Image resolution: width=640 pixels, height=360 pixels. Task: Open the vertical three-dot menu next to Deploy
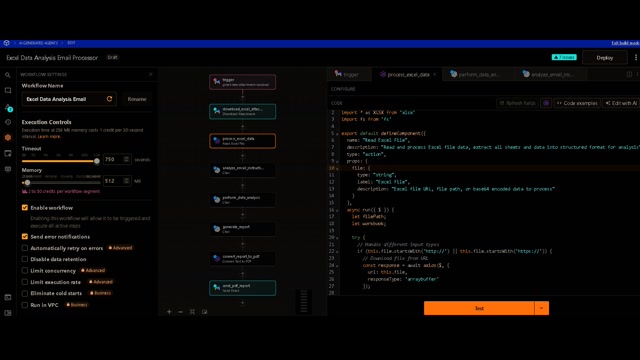coord(636,58)
